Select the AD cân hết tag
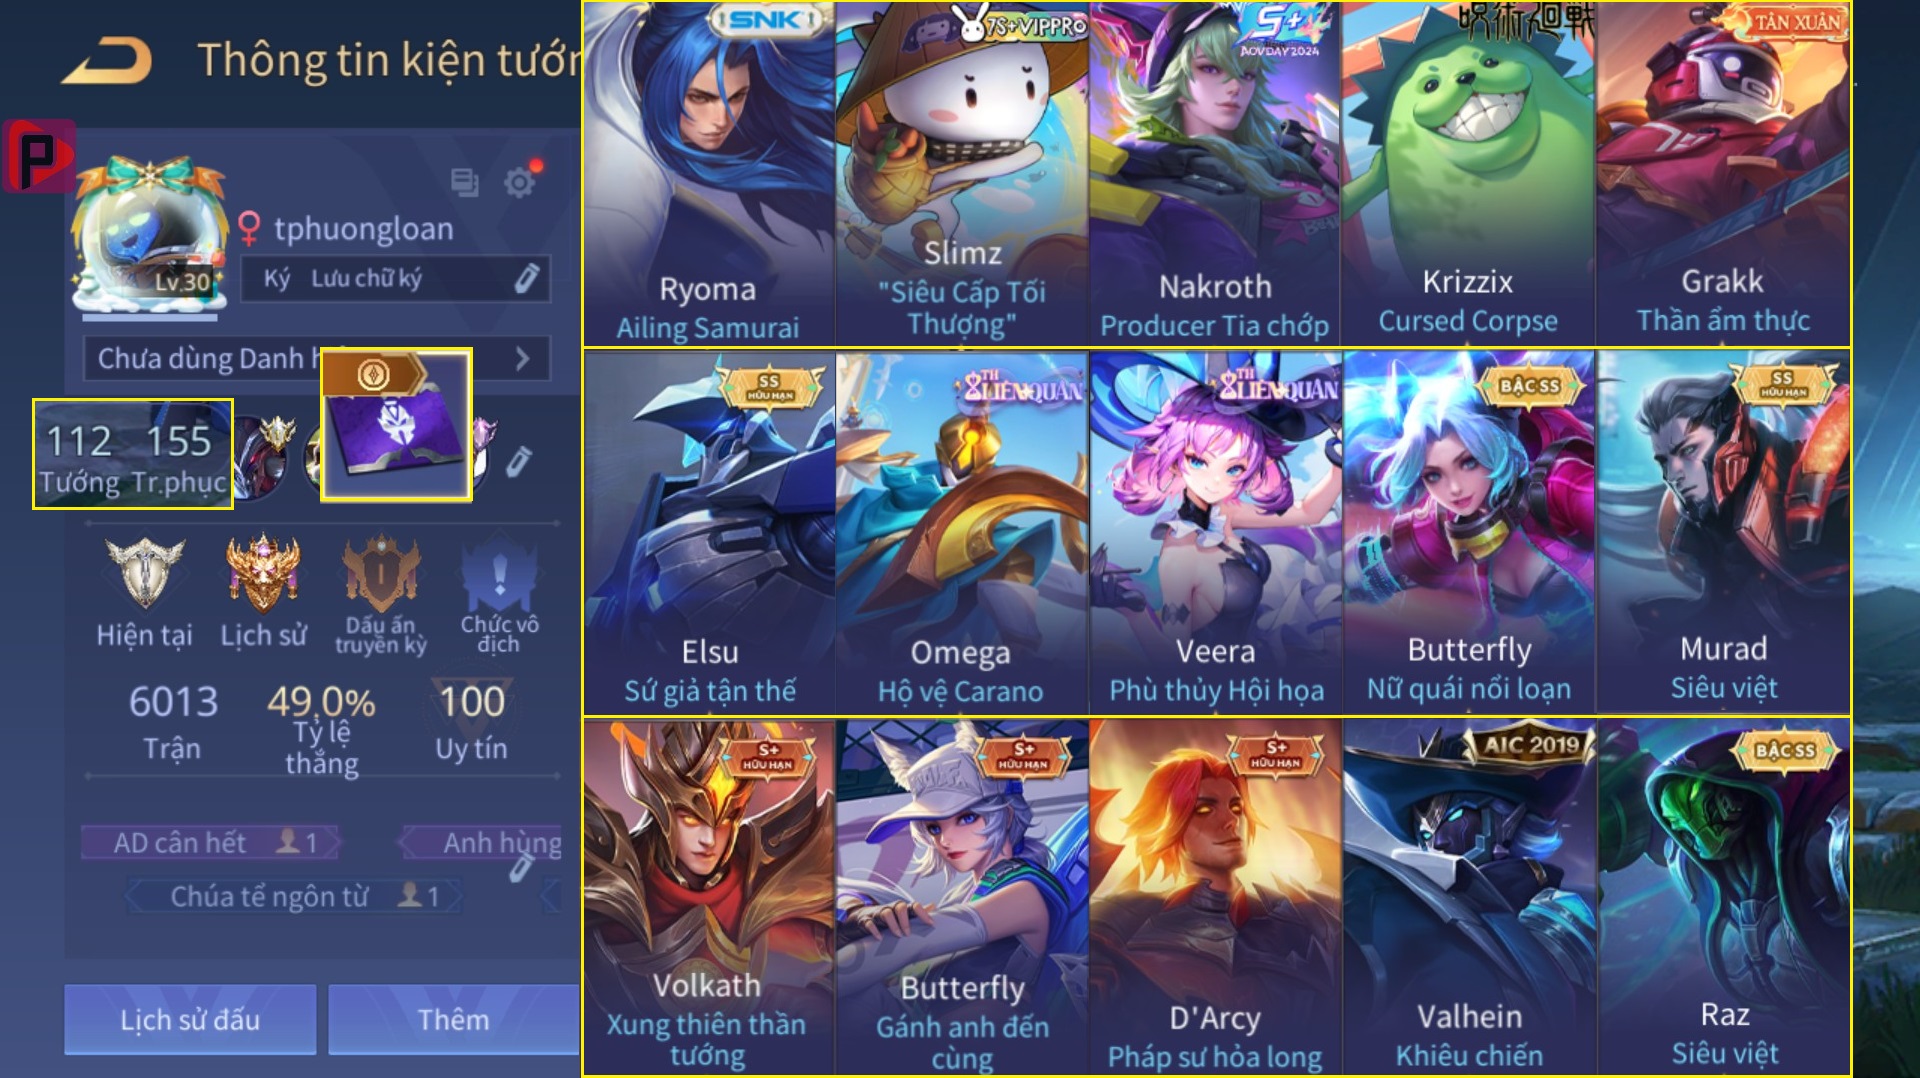The width and height of the screenshot is (1920, 1078). [x=212, y=843]
